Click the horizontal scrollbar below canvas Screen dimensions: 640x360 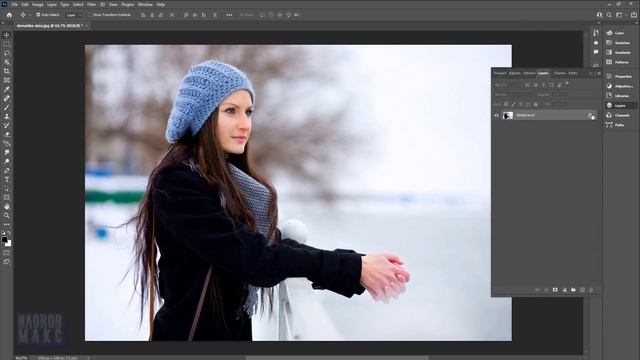coord(337,358)
